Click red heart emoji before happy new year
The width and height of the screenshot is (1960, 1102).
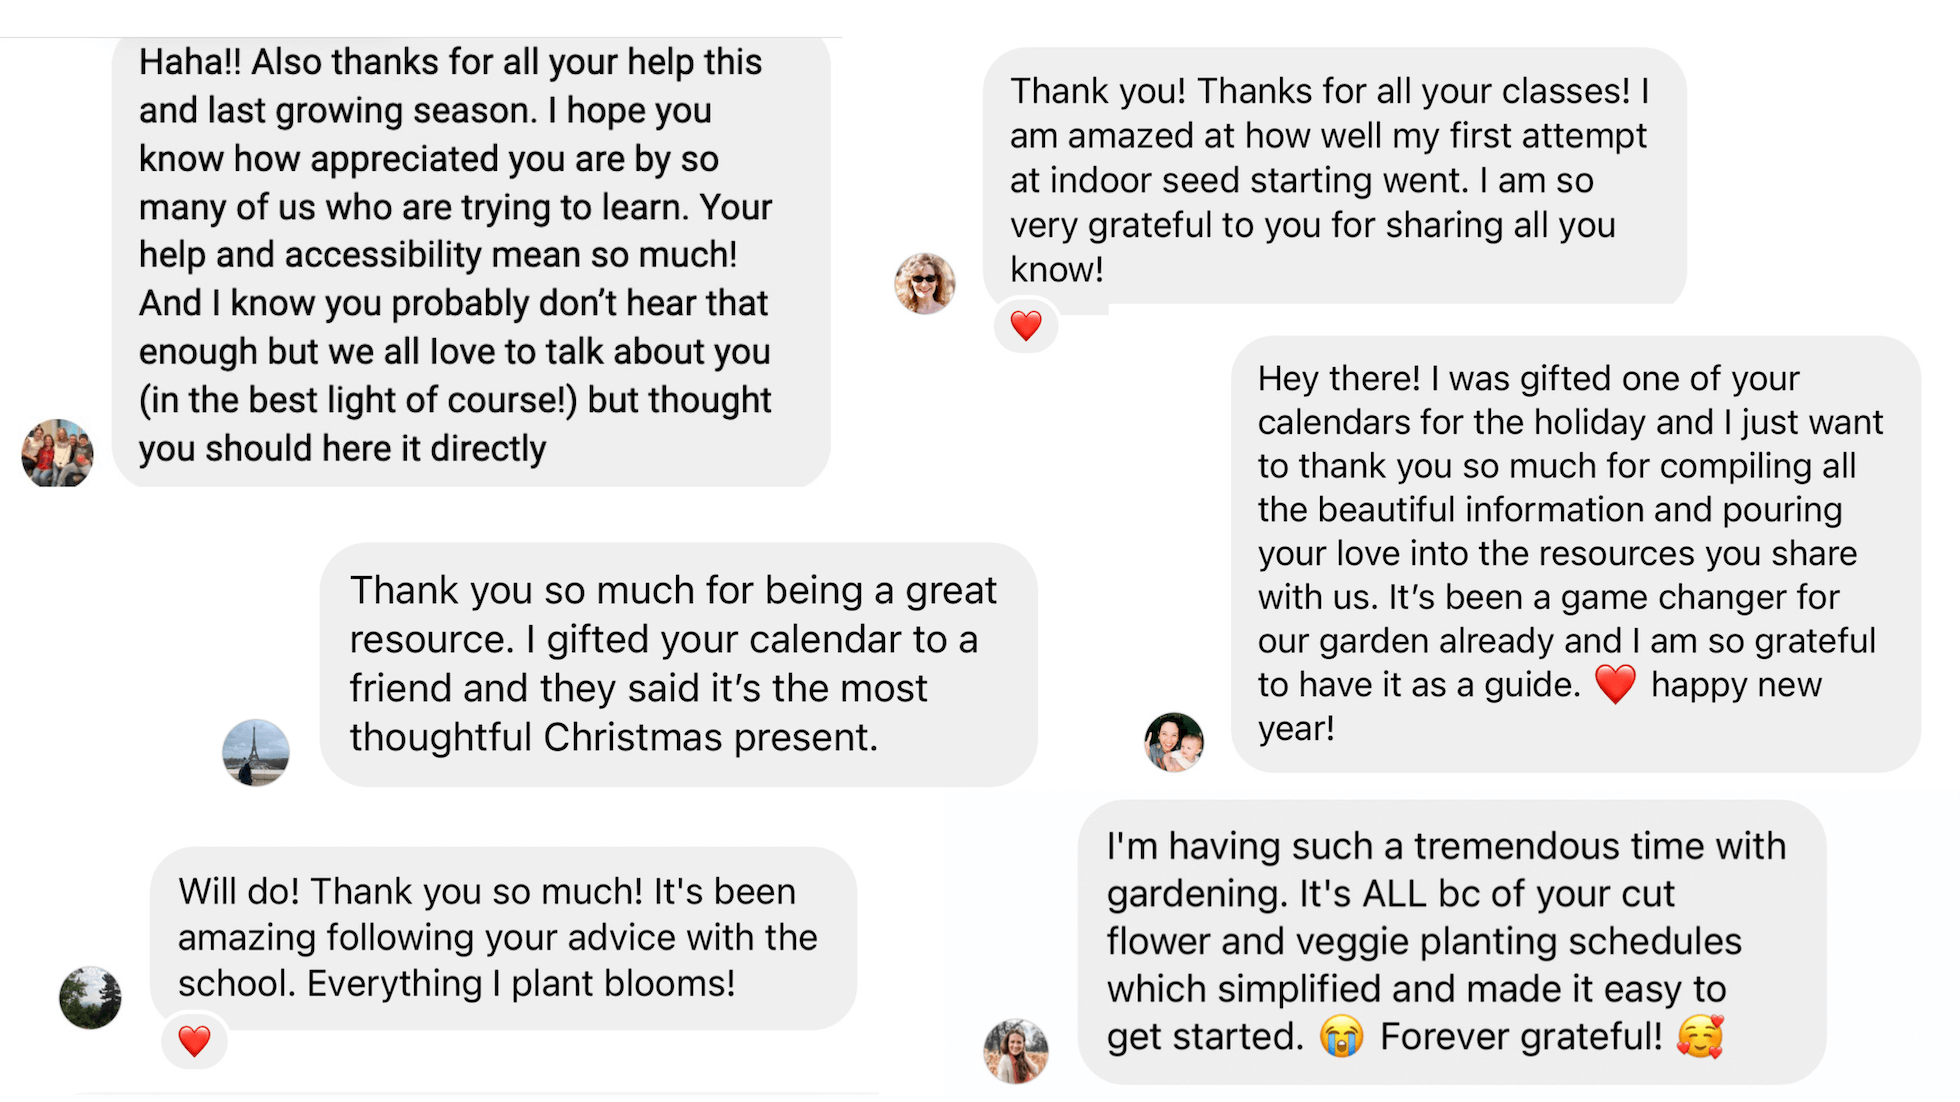tap(1615, 685)
